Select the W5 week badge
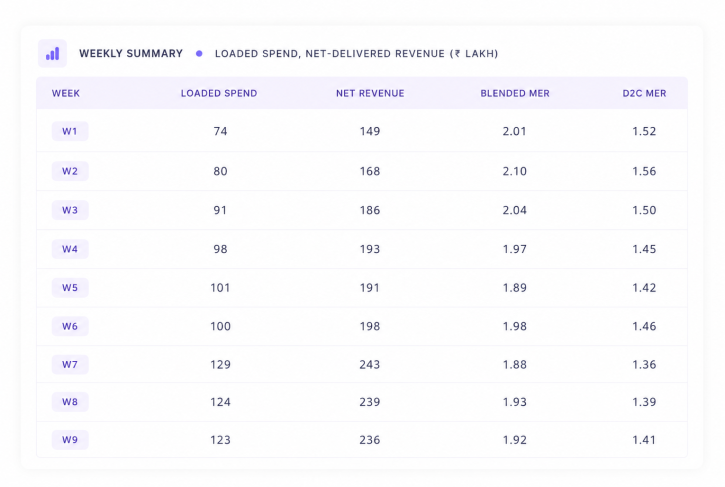Viewport: 725px width, 487px height. click(70, 288)
